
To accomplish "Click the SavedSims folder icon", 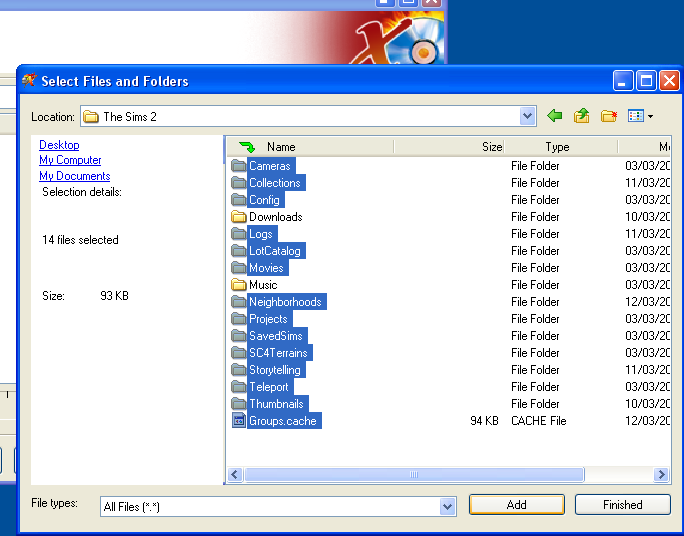I will pyautogui.click(x=238, y=336).
